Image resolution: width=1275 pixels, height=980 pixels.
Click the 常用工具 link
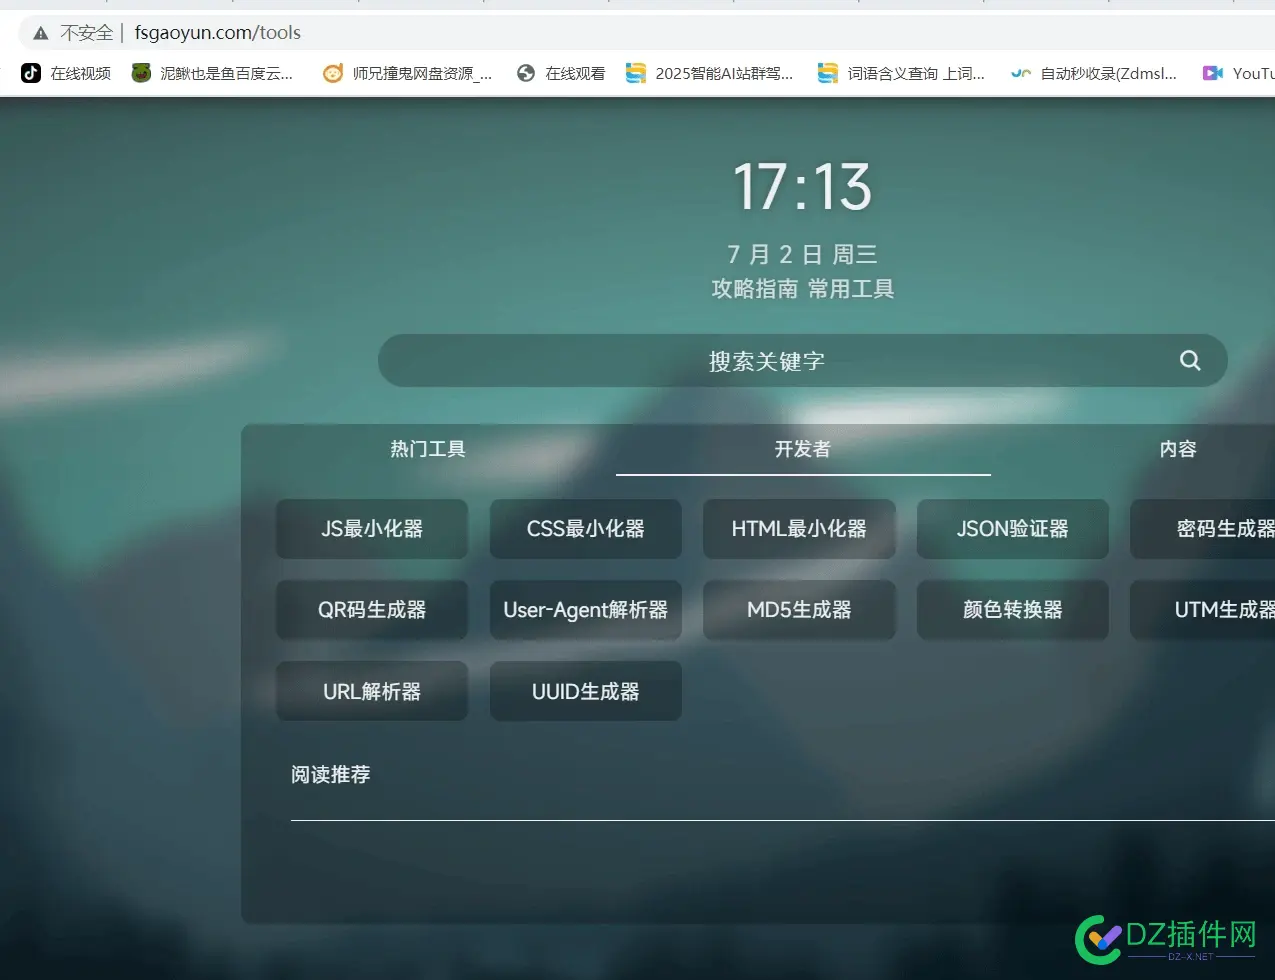851,289
